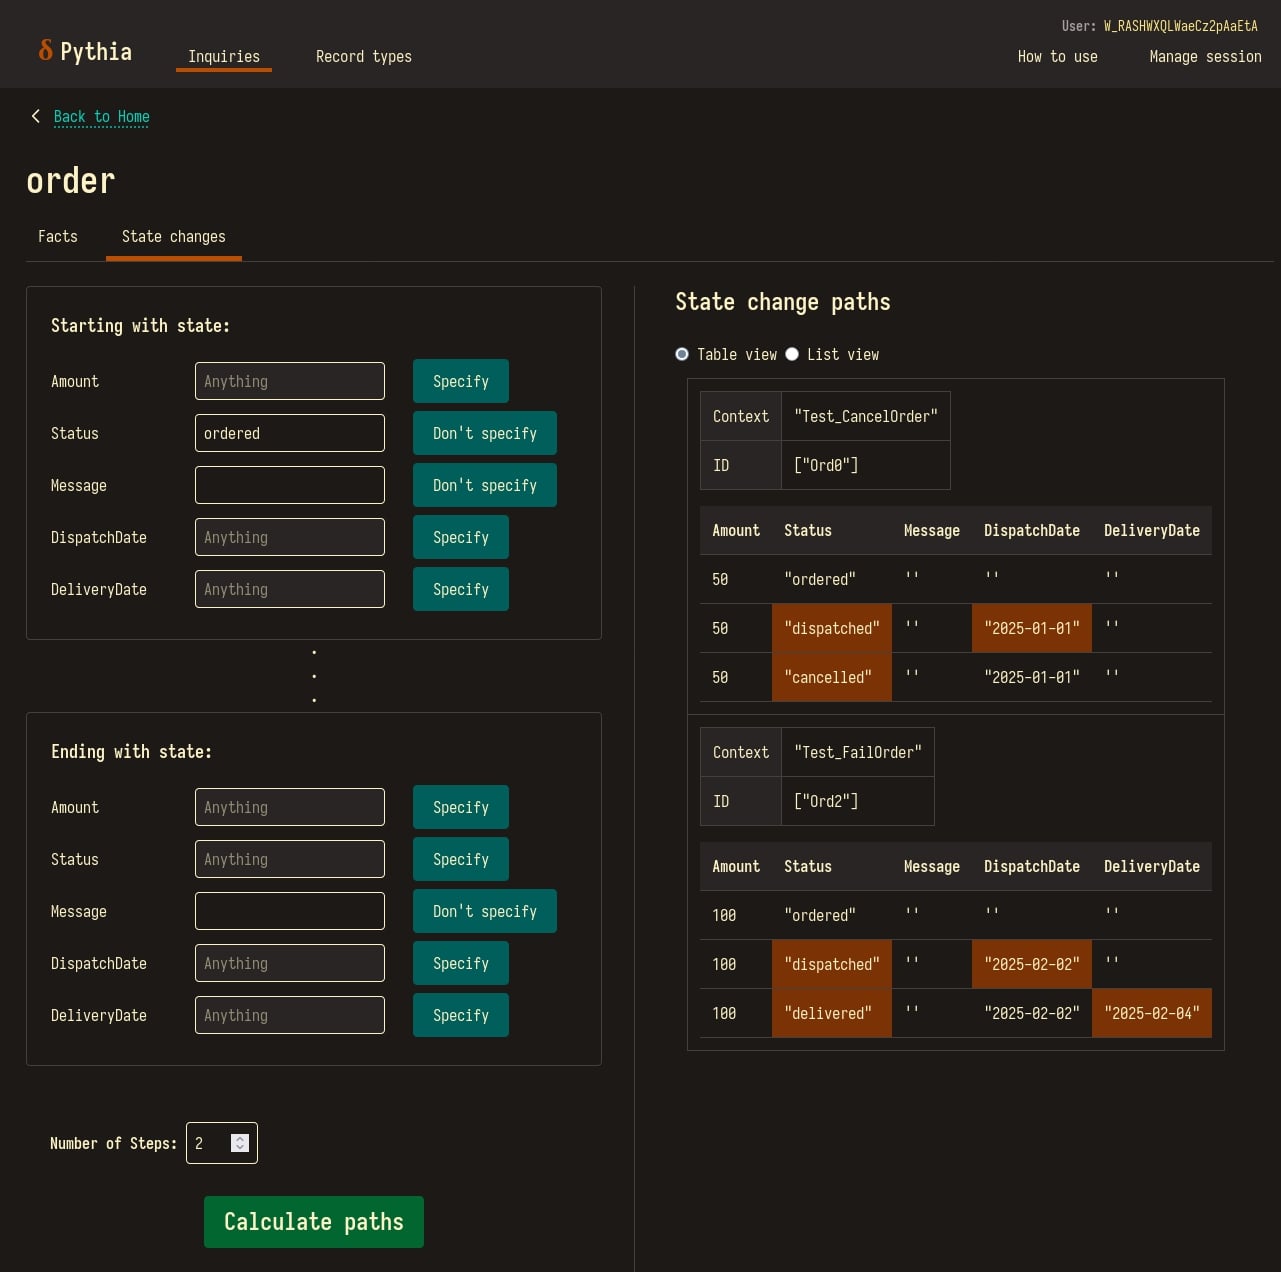This screenshot has width=1281, height=1272.
Task: Switch to the Facts tab
Action: [58, 236]
